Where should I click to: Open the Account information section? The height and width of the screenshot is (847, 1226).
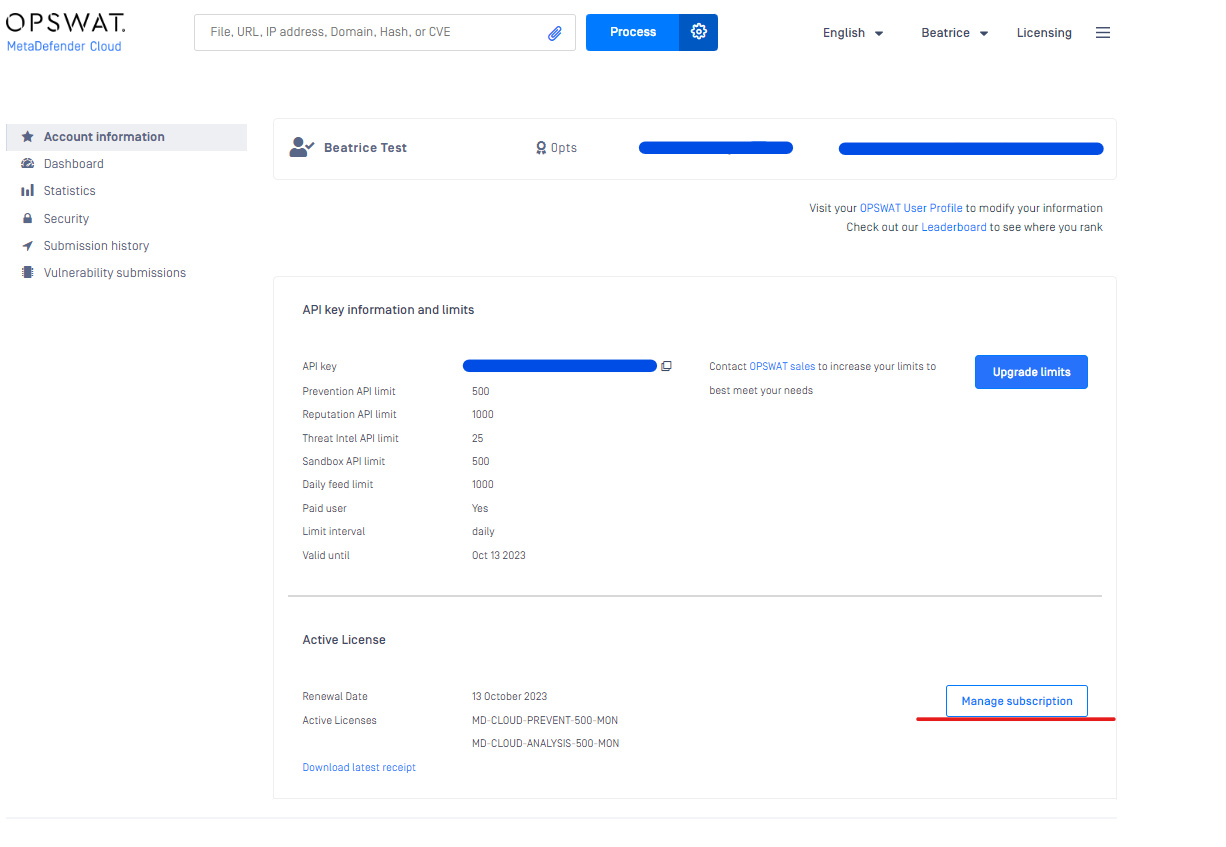coord(126,137)
